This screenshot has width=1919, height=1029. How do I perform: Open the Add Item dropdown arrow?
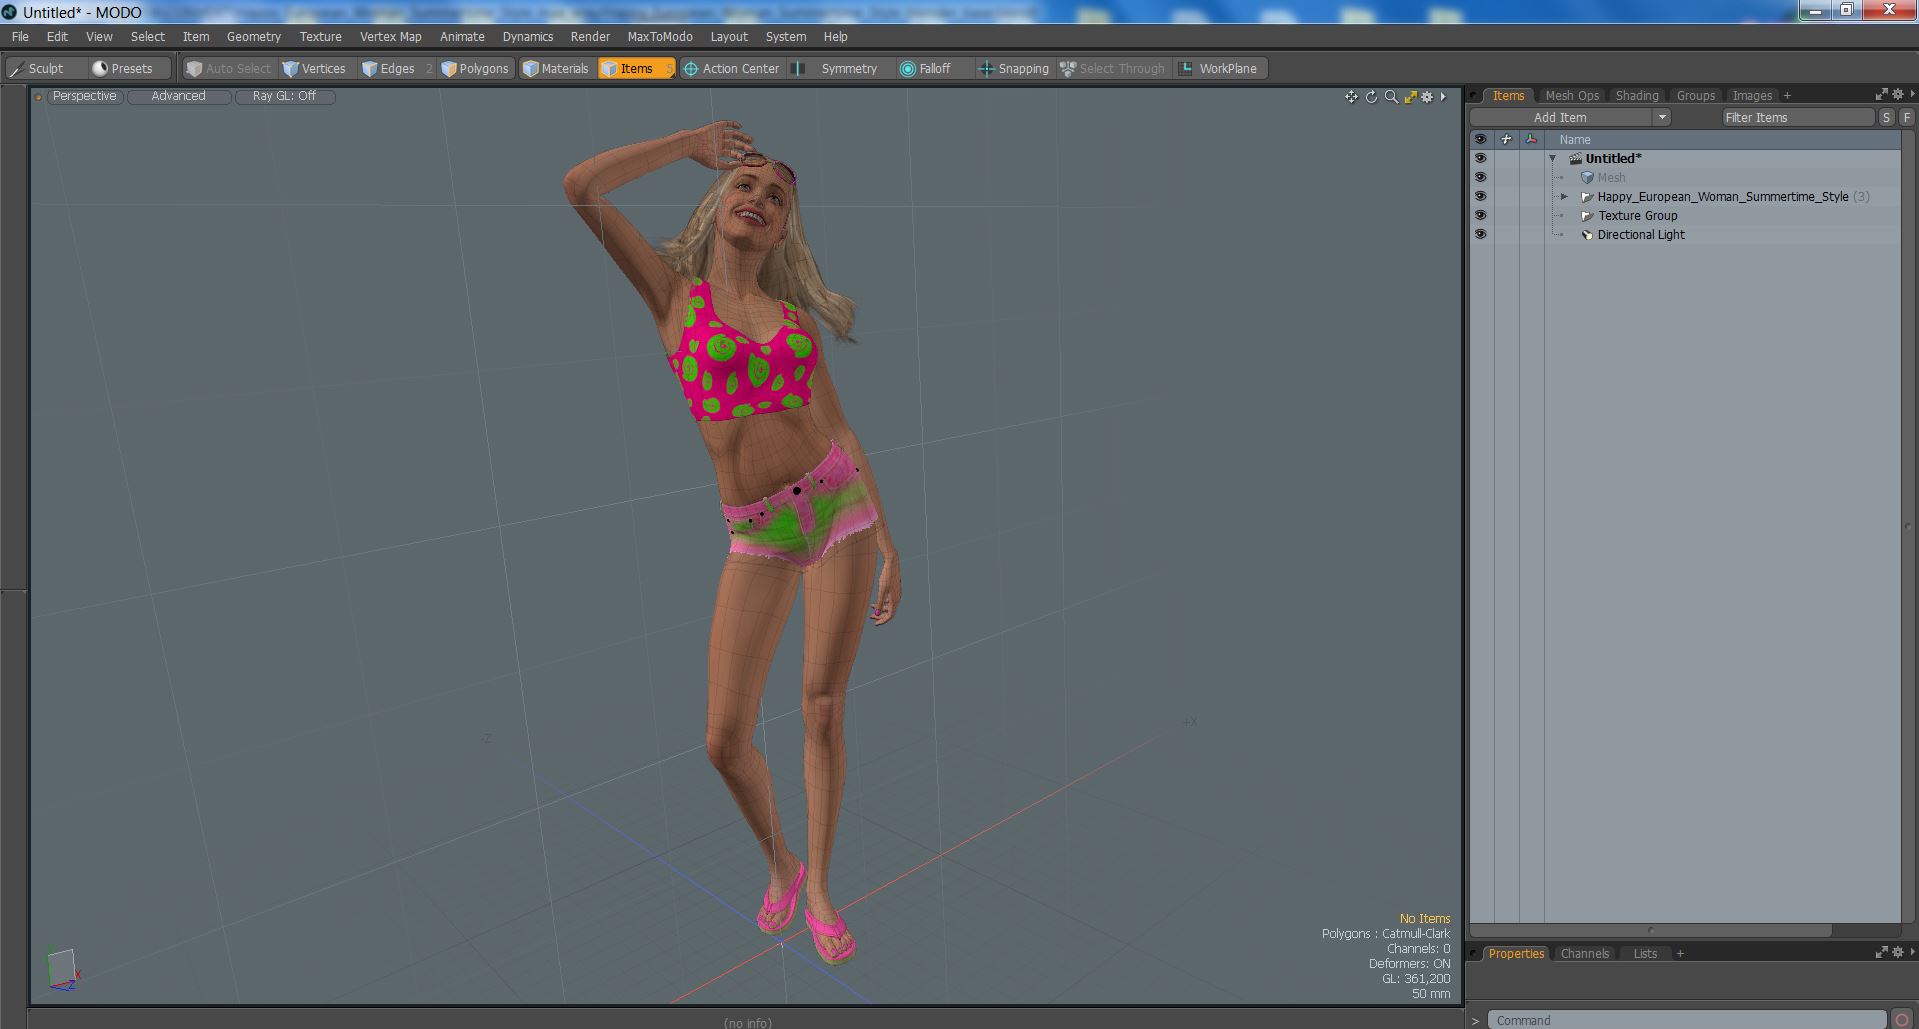click(x=1661, y=118)
